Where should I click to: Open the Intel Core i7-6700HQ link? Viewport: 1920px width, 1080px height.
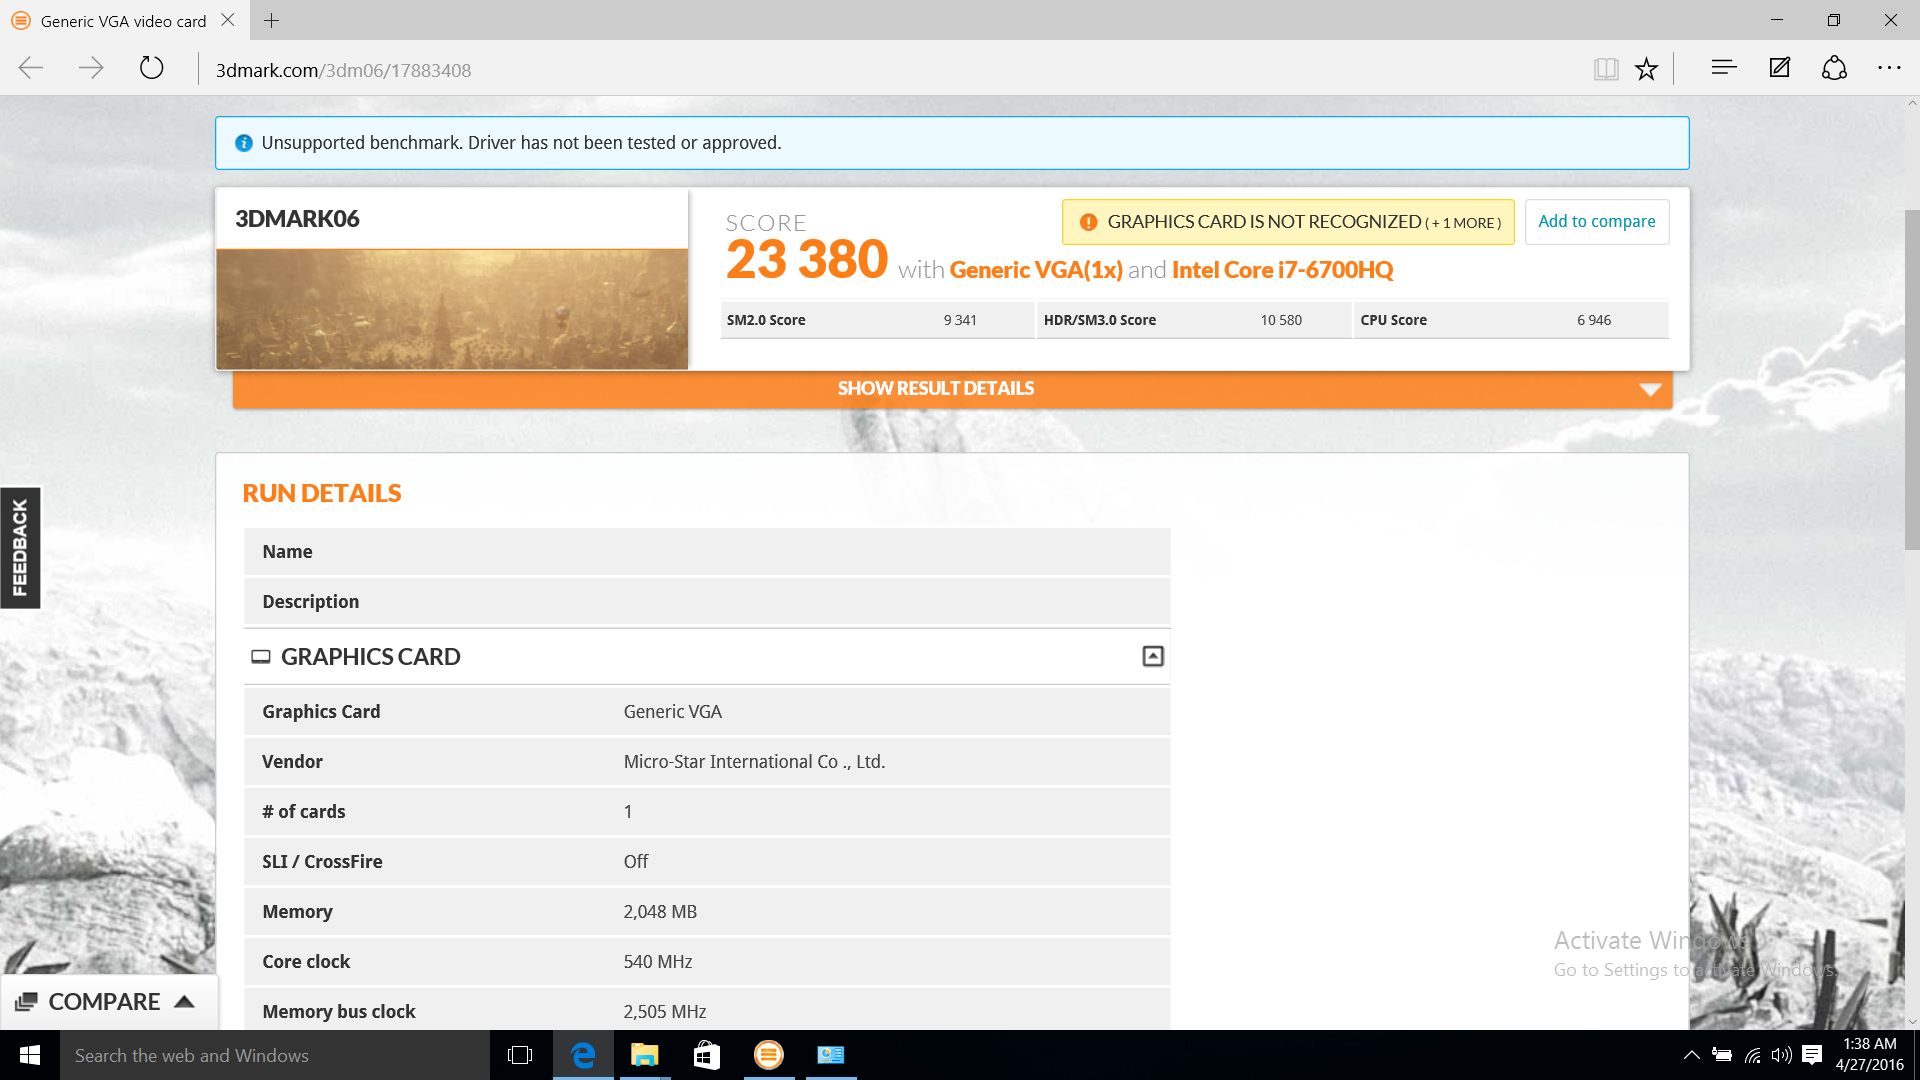coord(1282,270)
